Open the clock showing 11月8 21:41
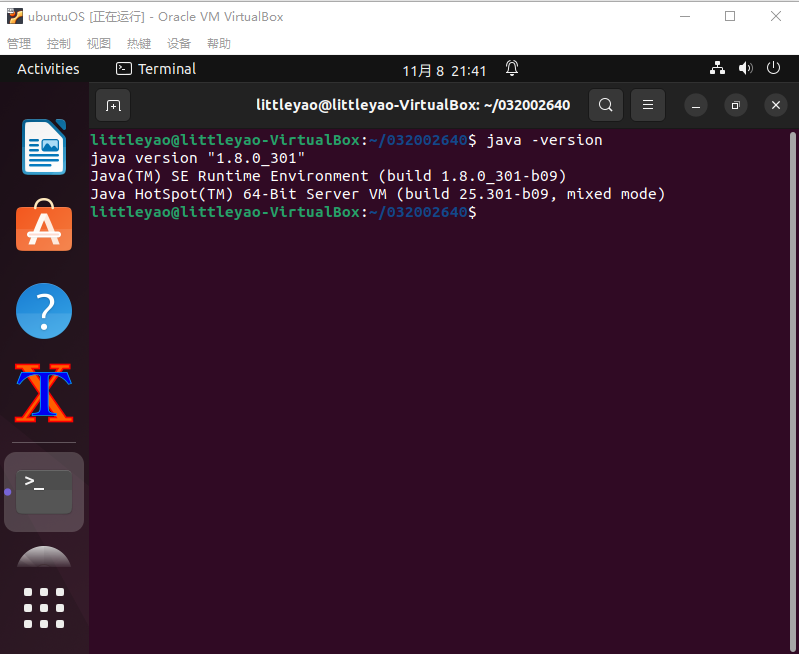Viewport: 799px width, 654px height. 444,70
